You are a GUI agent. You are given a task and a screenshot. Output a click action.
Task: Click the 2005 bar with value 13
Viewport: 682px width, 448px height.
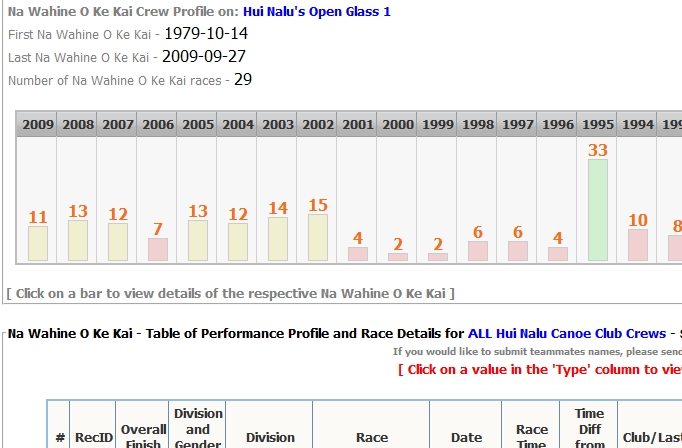pos(198,240)
